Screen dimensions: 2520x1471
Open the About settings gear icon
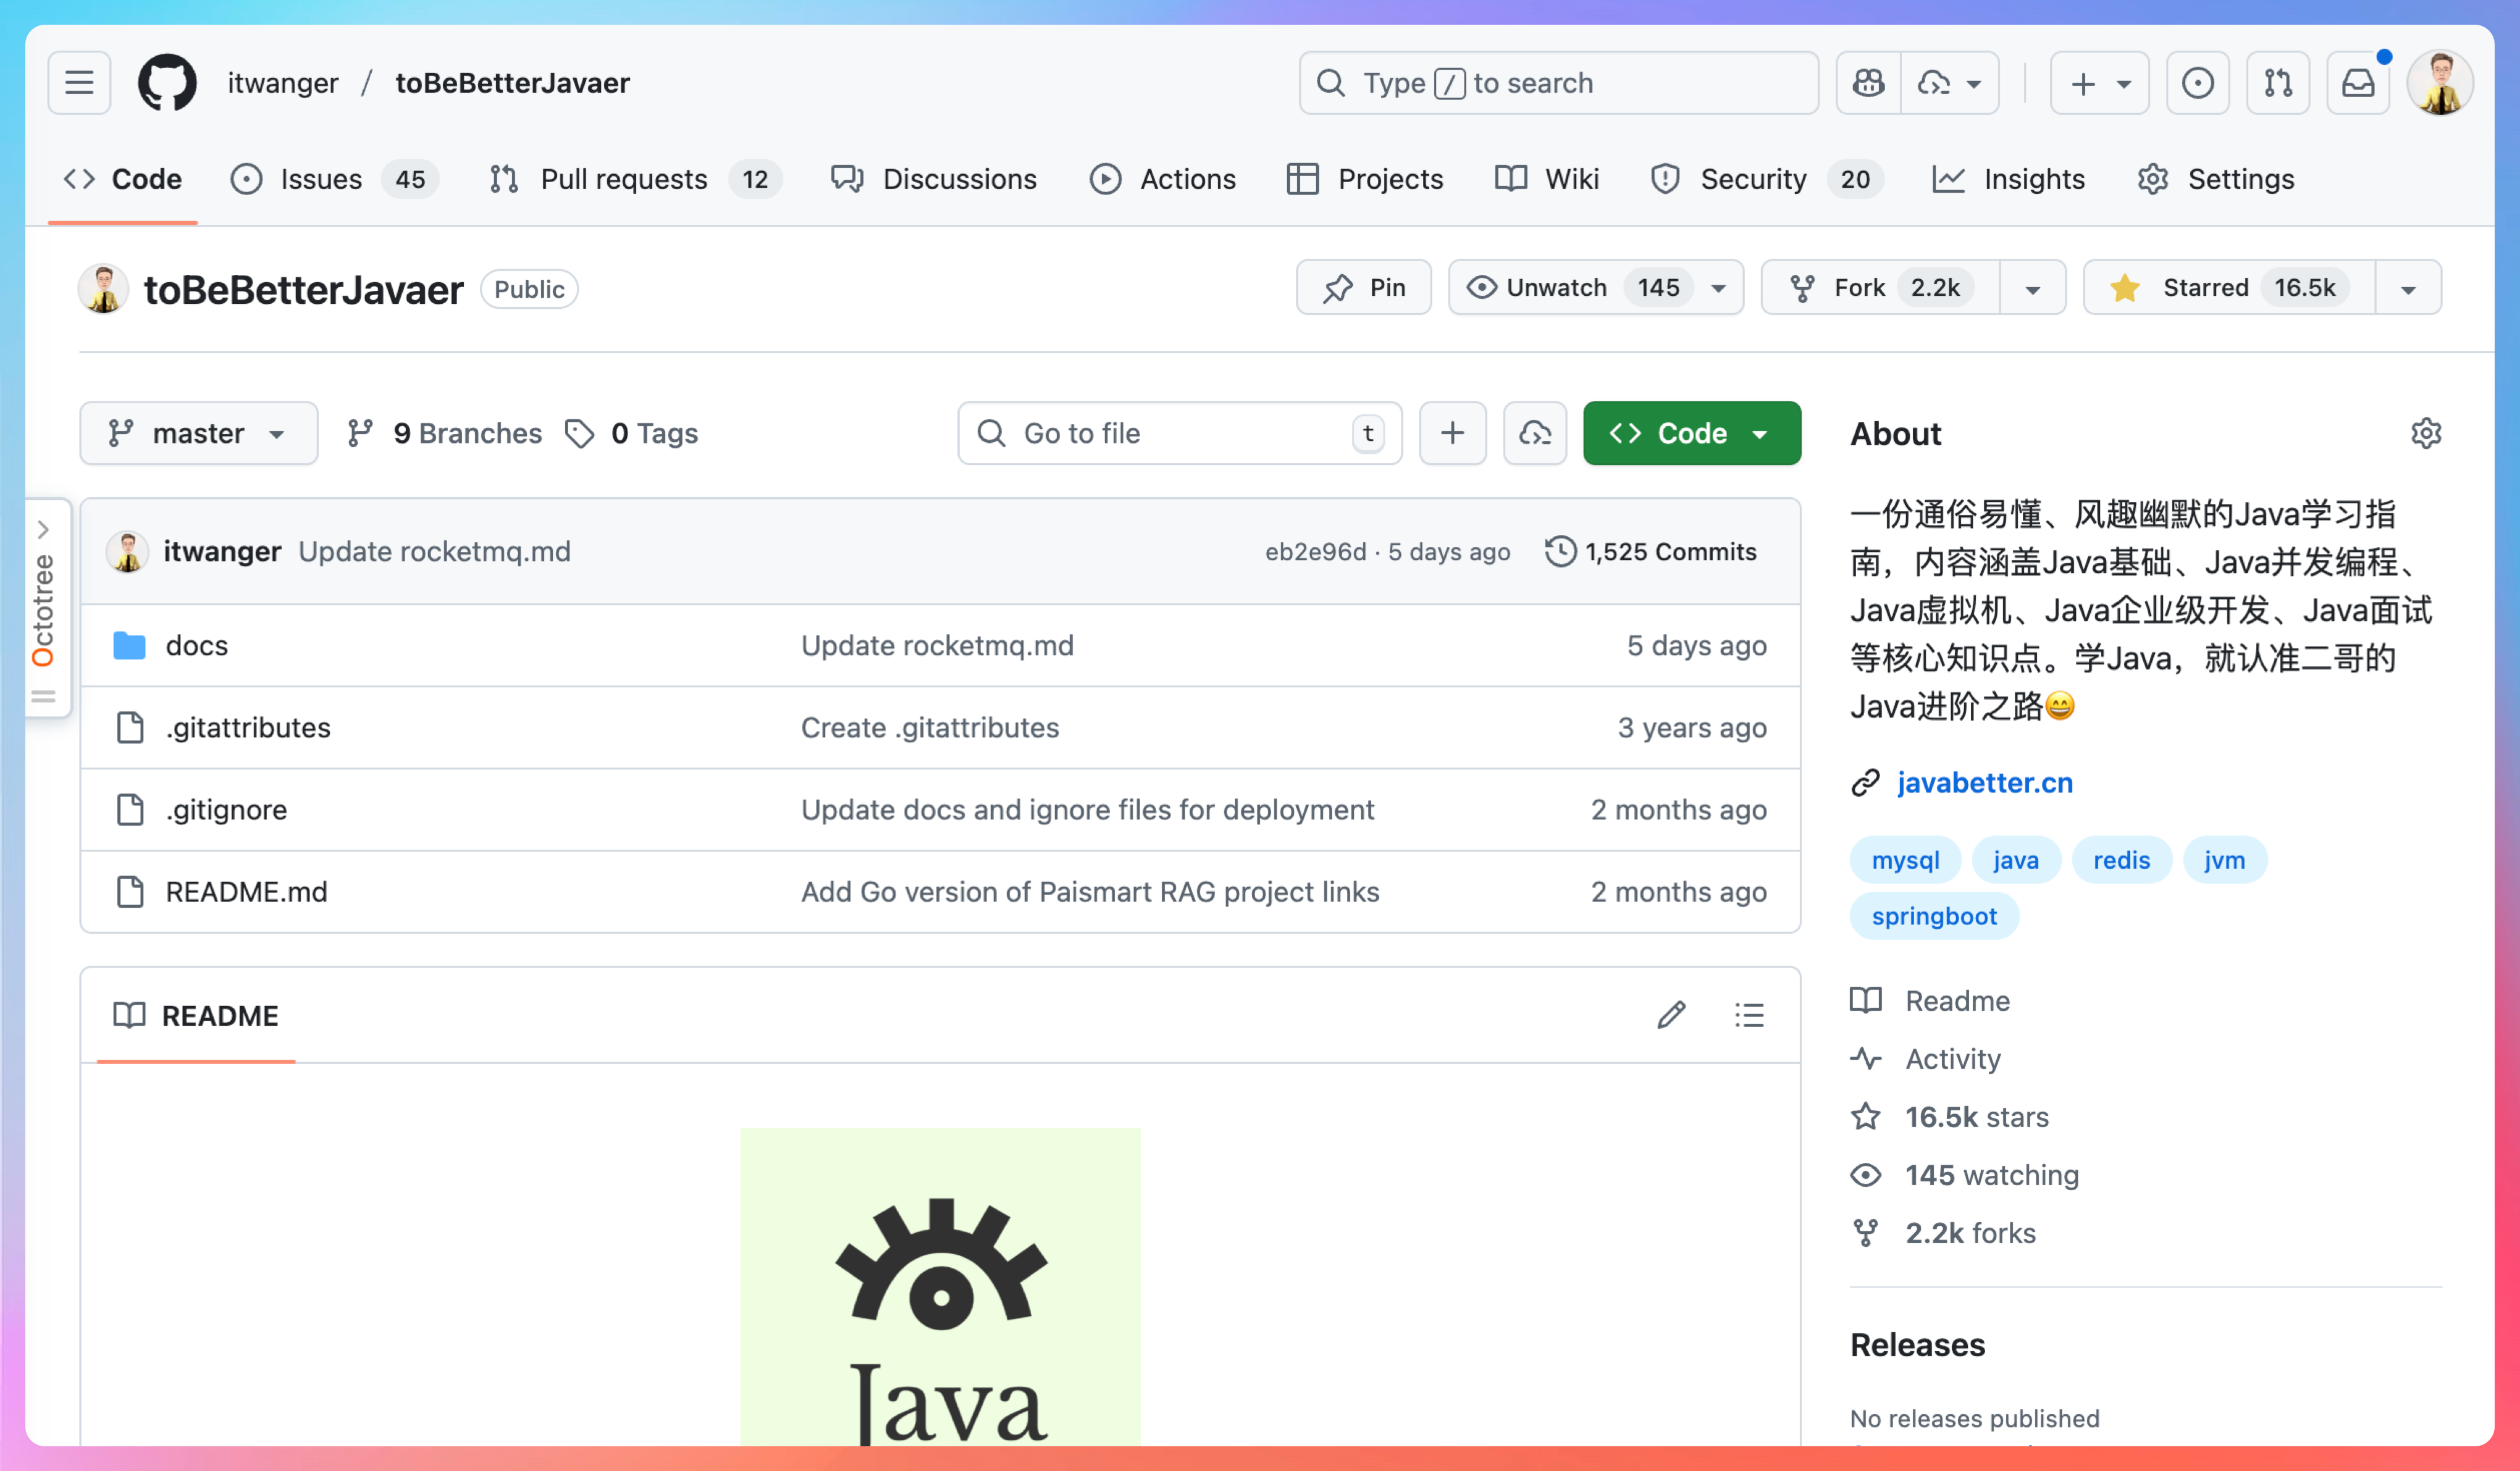coord(2426,433)
